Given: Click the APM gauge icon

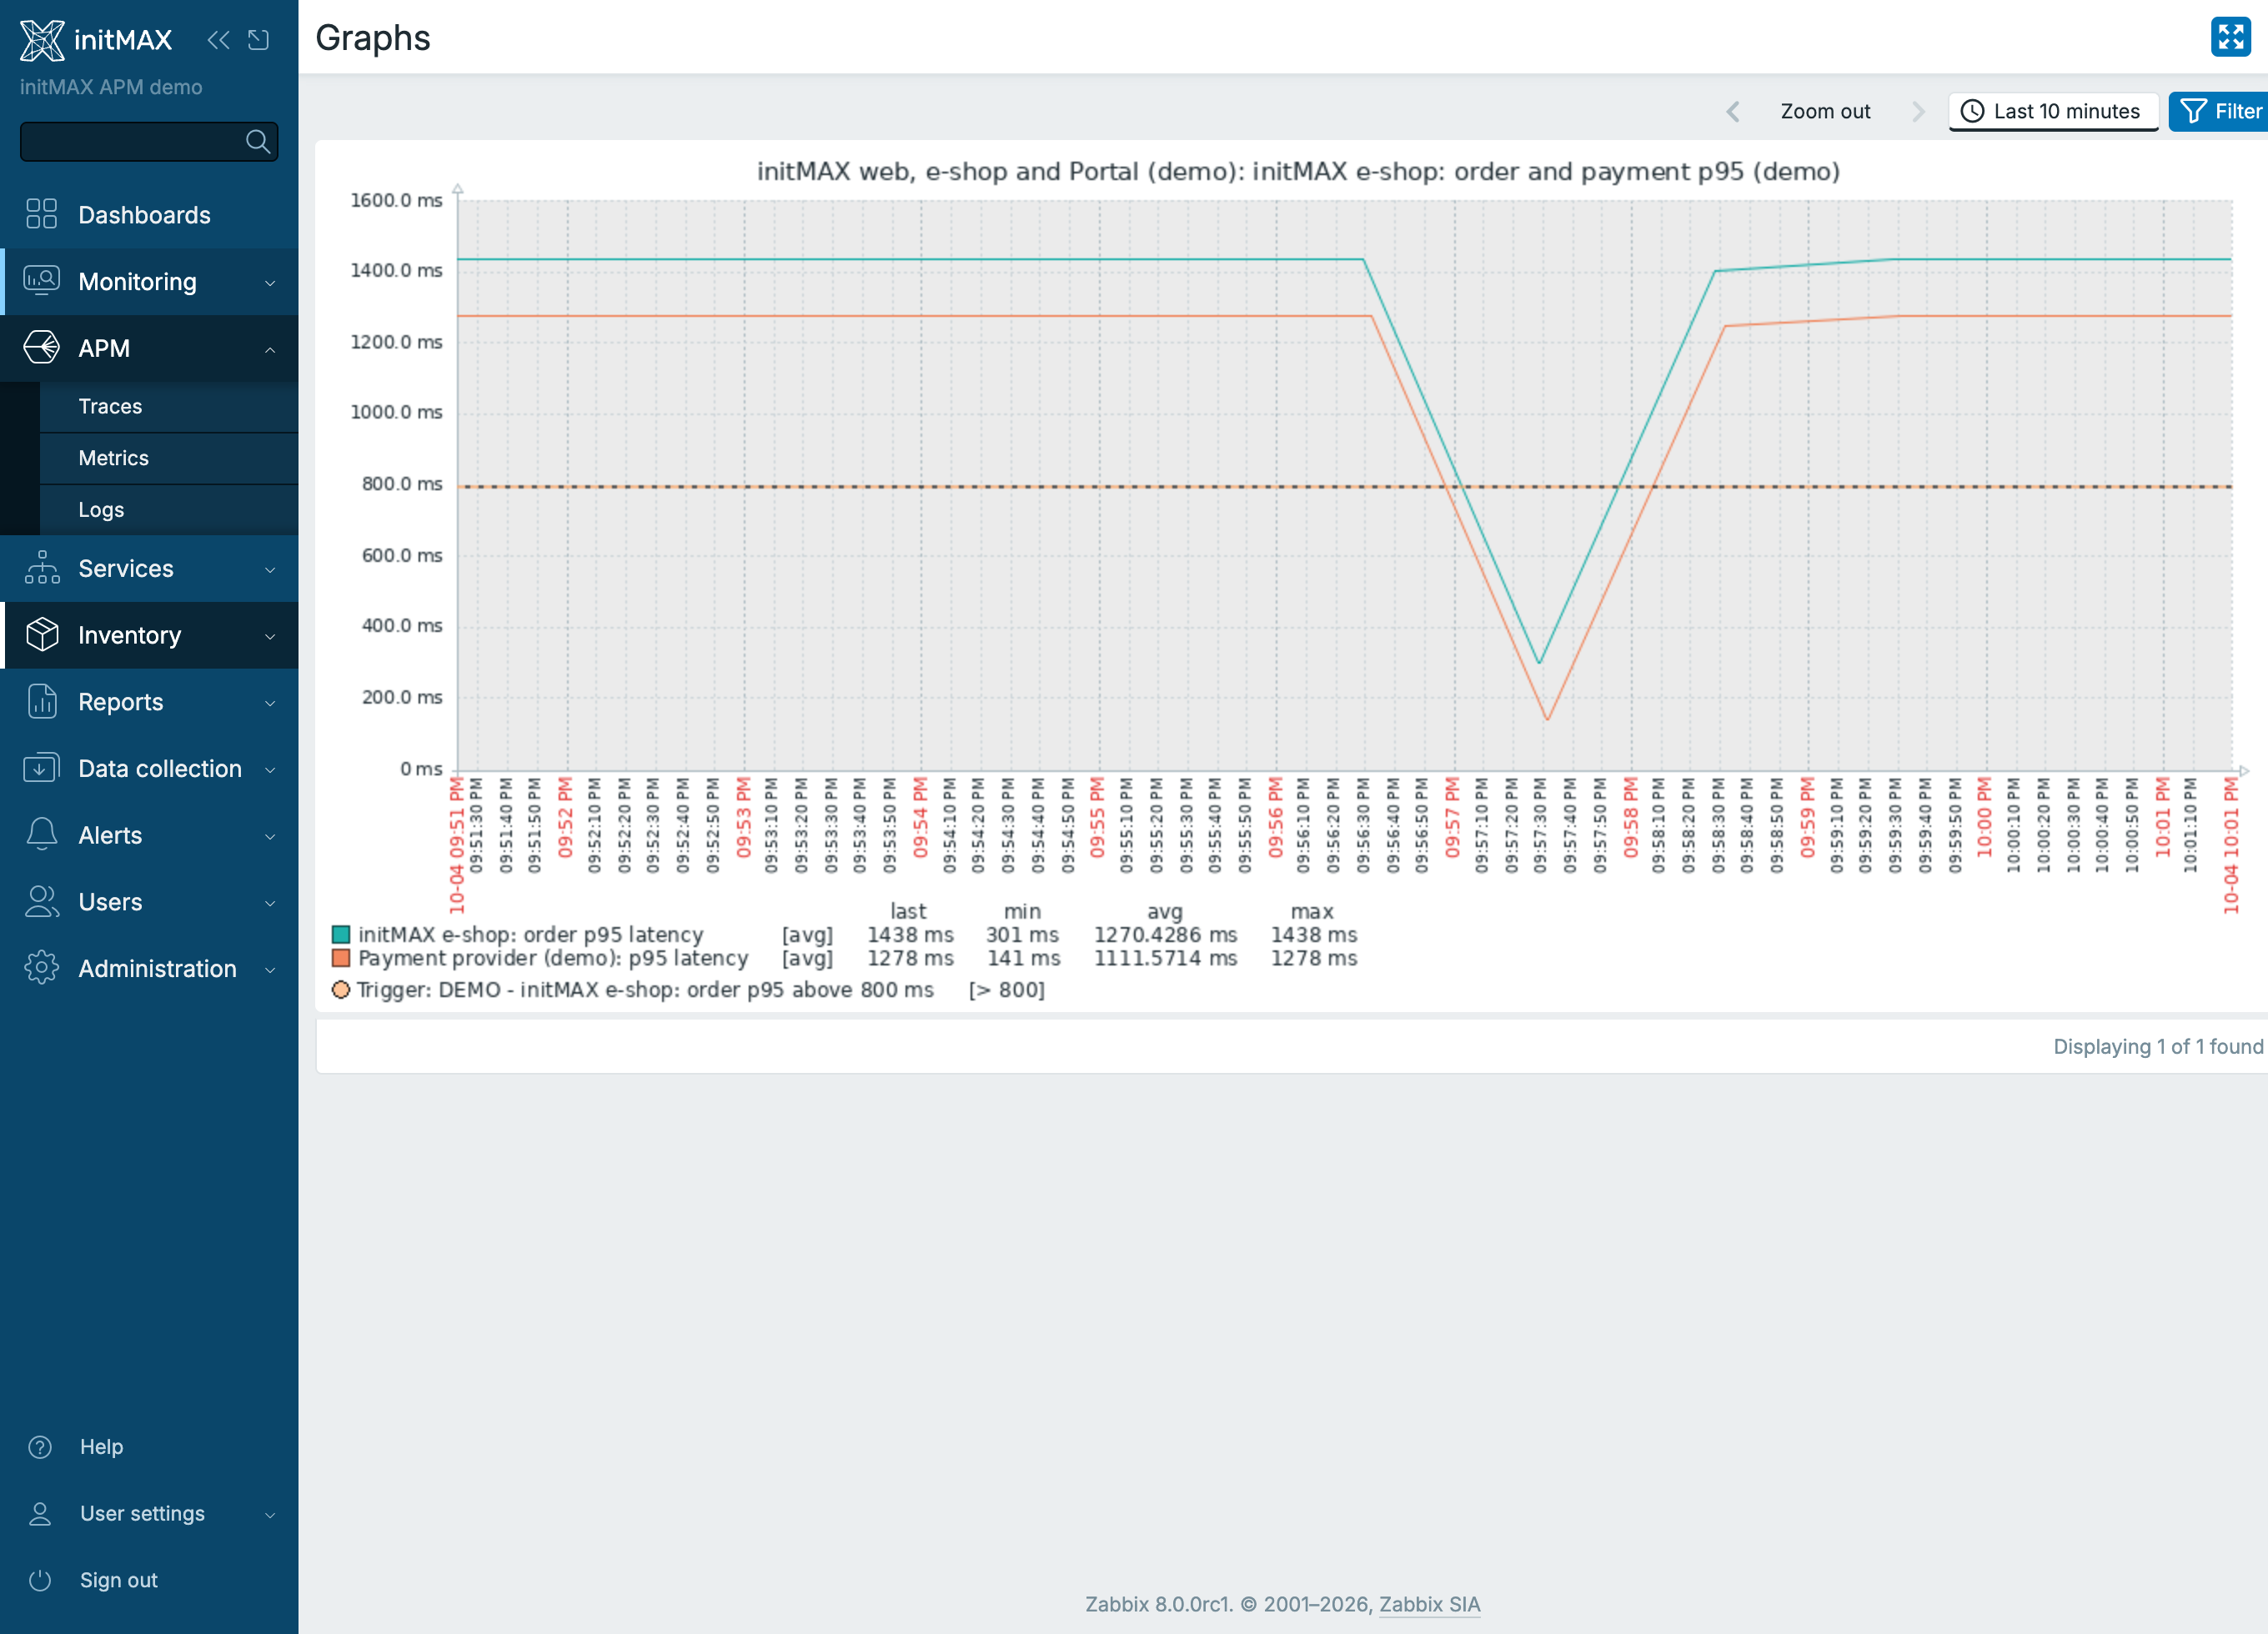Looking at the screenshot, I should [x=41, y=348].
